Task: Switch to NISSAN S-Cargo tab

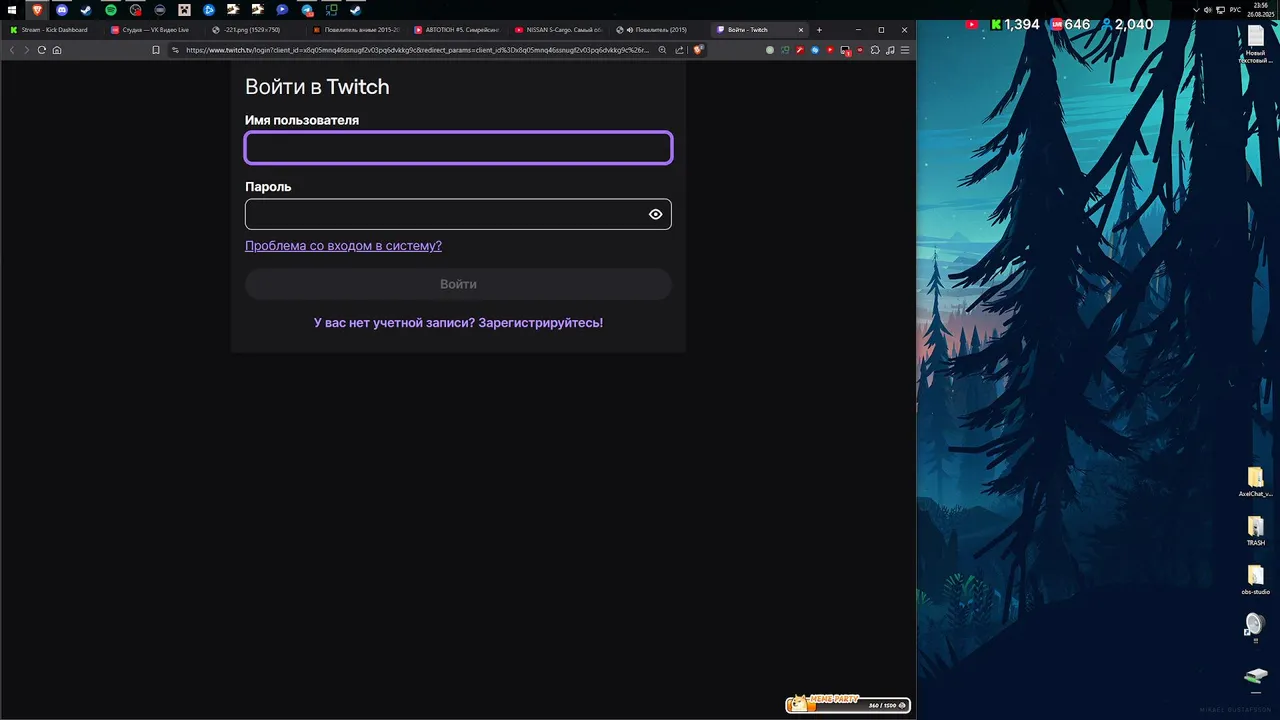Action: pyautogui.click(x=557, y=30)
